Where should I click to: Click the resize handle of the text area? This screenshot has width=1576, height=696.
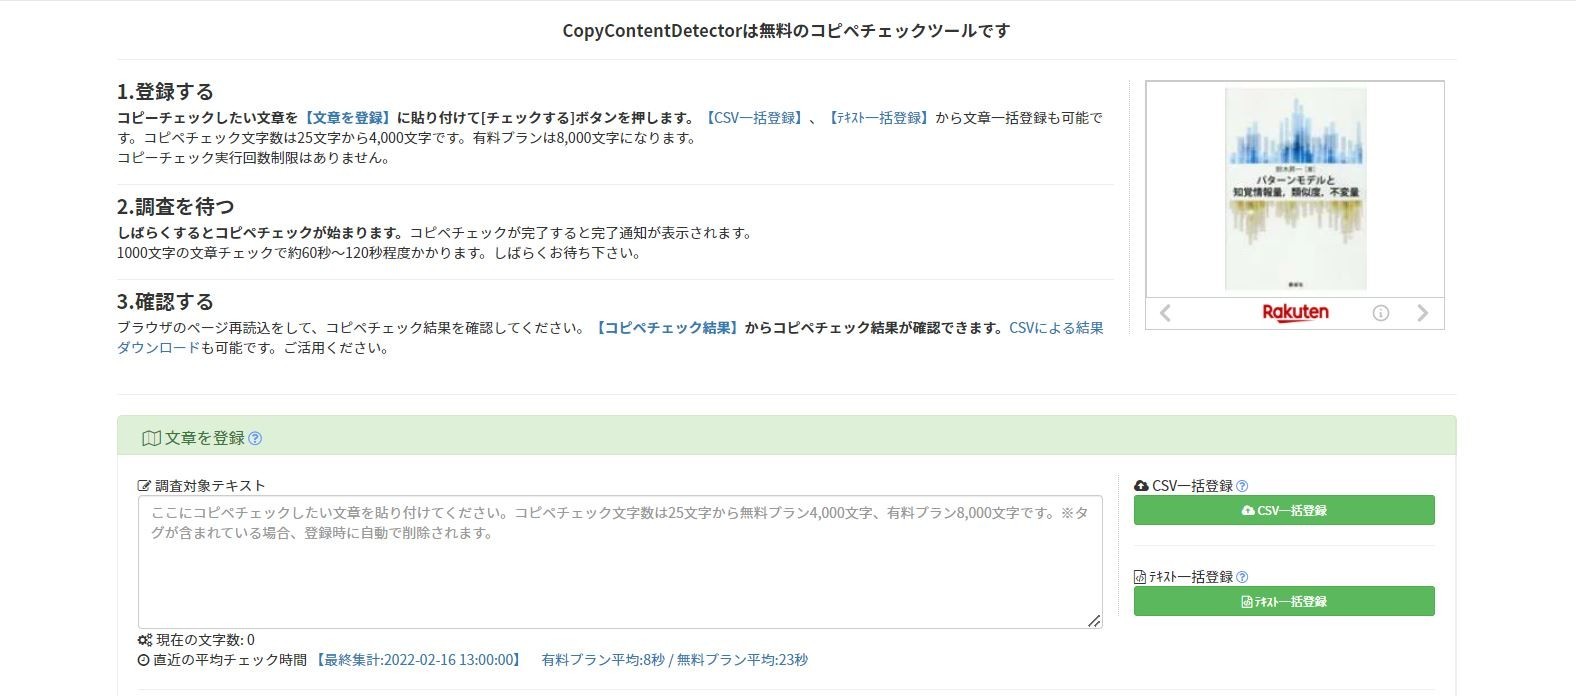1094,621
